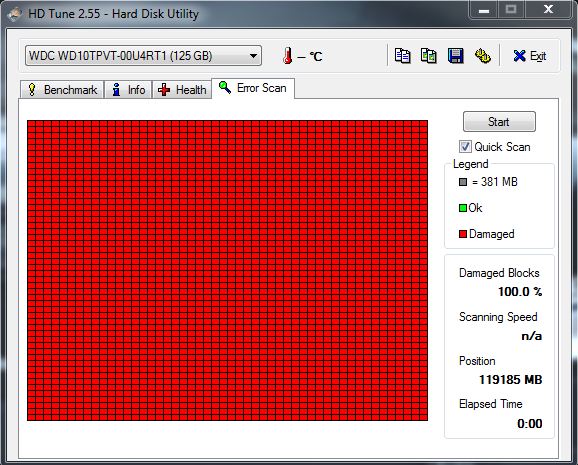The width and height of the screenshot is (578, 465).
Task: Click the HD Tune title bar app icon
Action: click(x=15, y=14)
